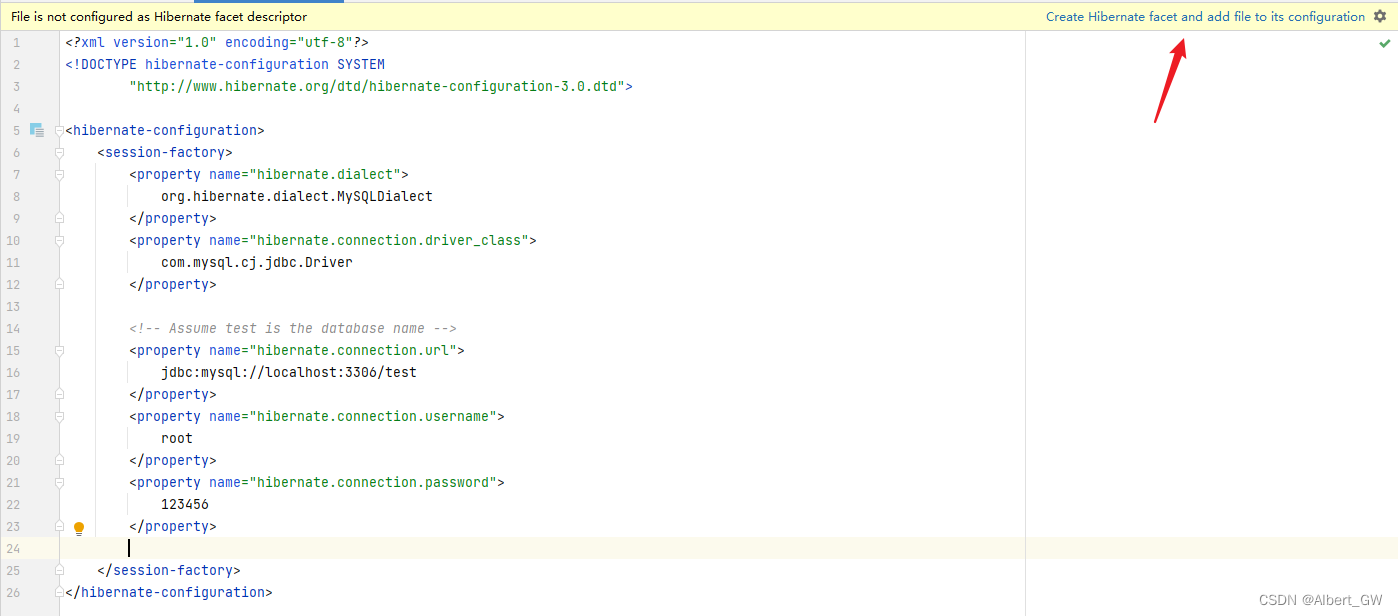Click the Hibernate gutter icon beside line 5
Viewport: 1398px width, 616px height.
(37, 129)
